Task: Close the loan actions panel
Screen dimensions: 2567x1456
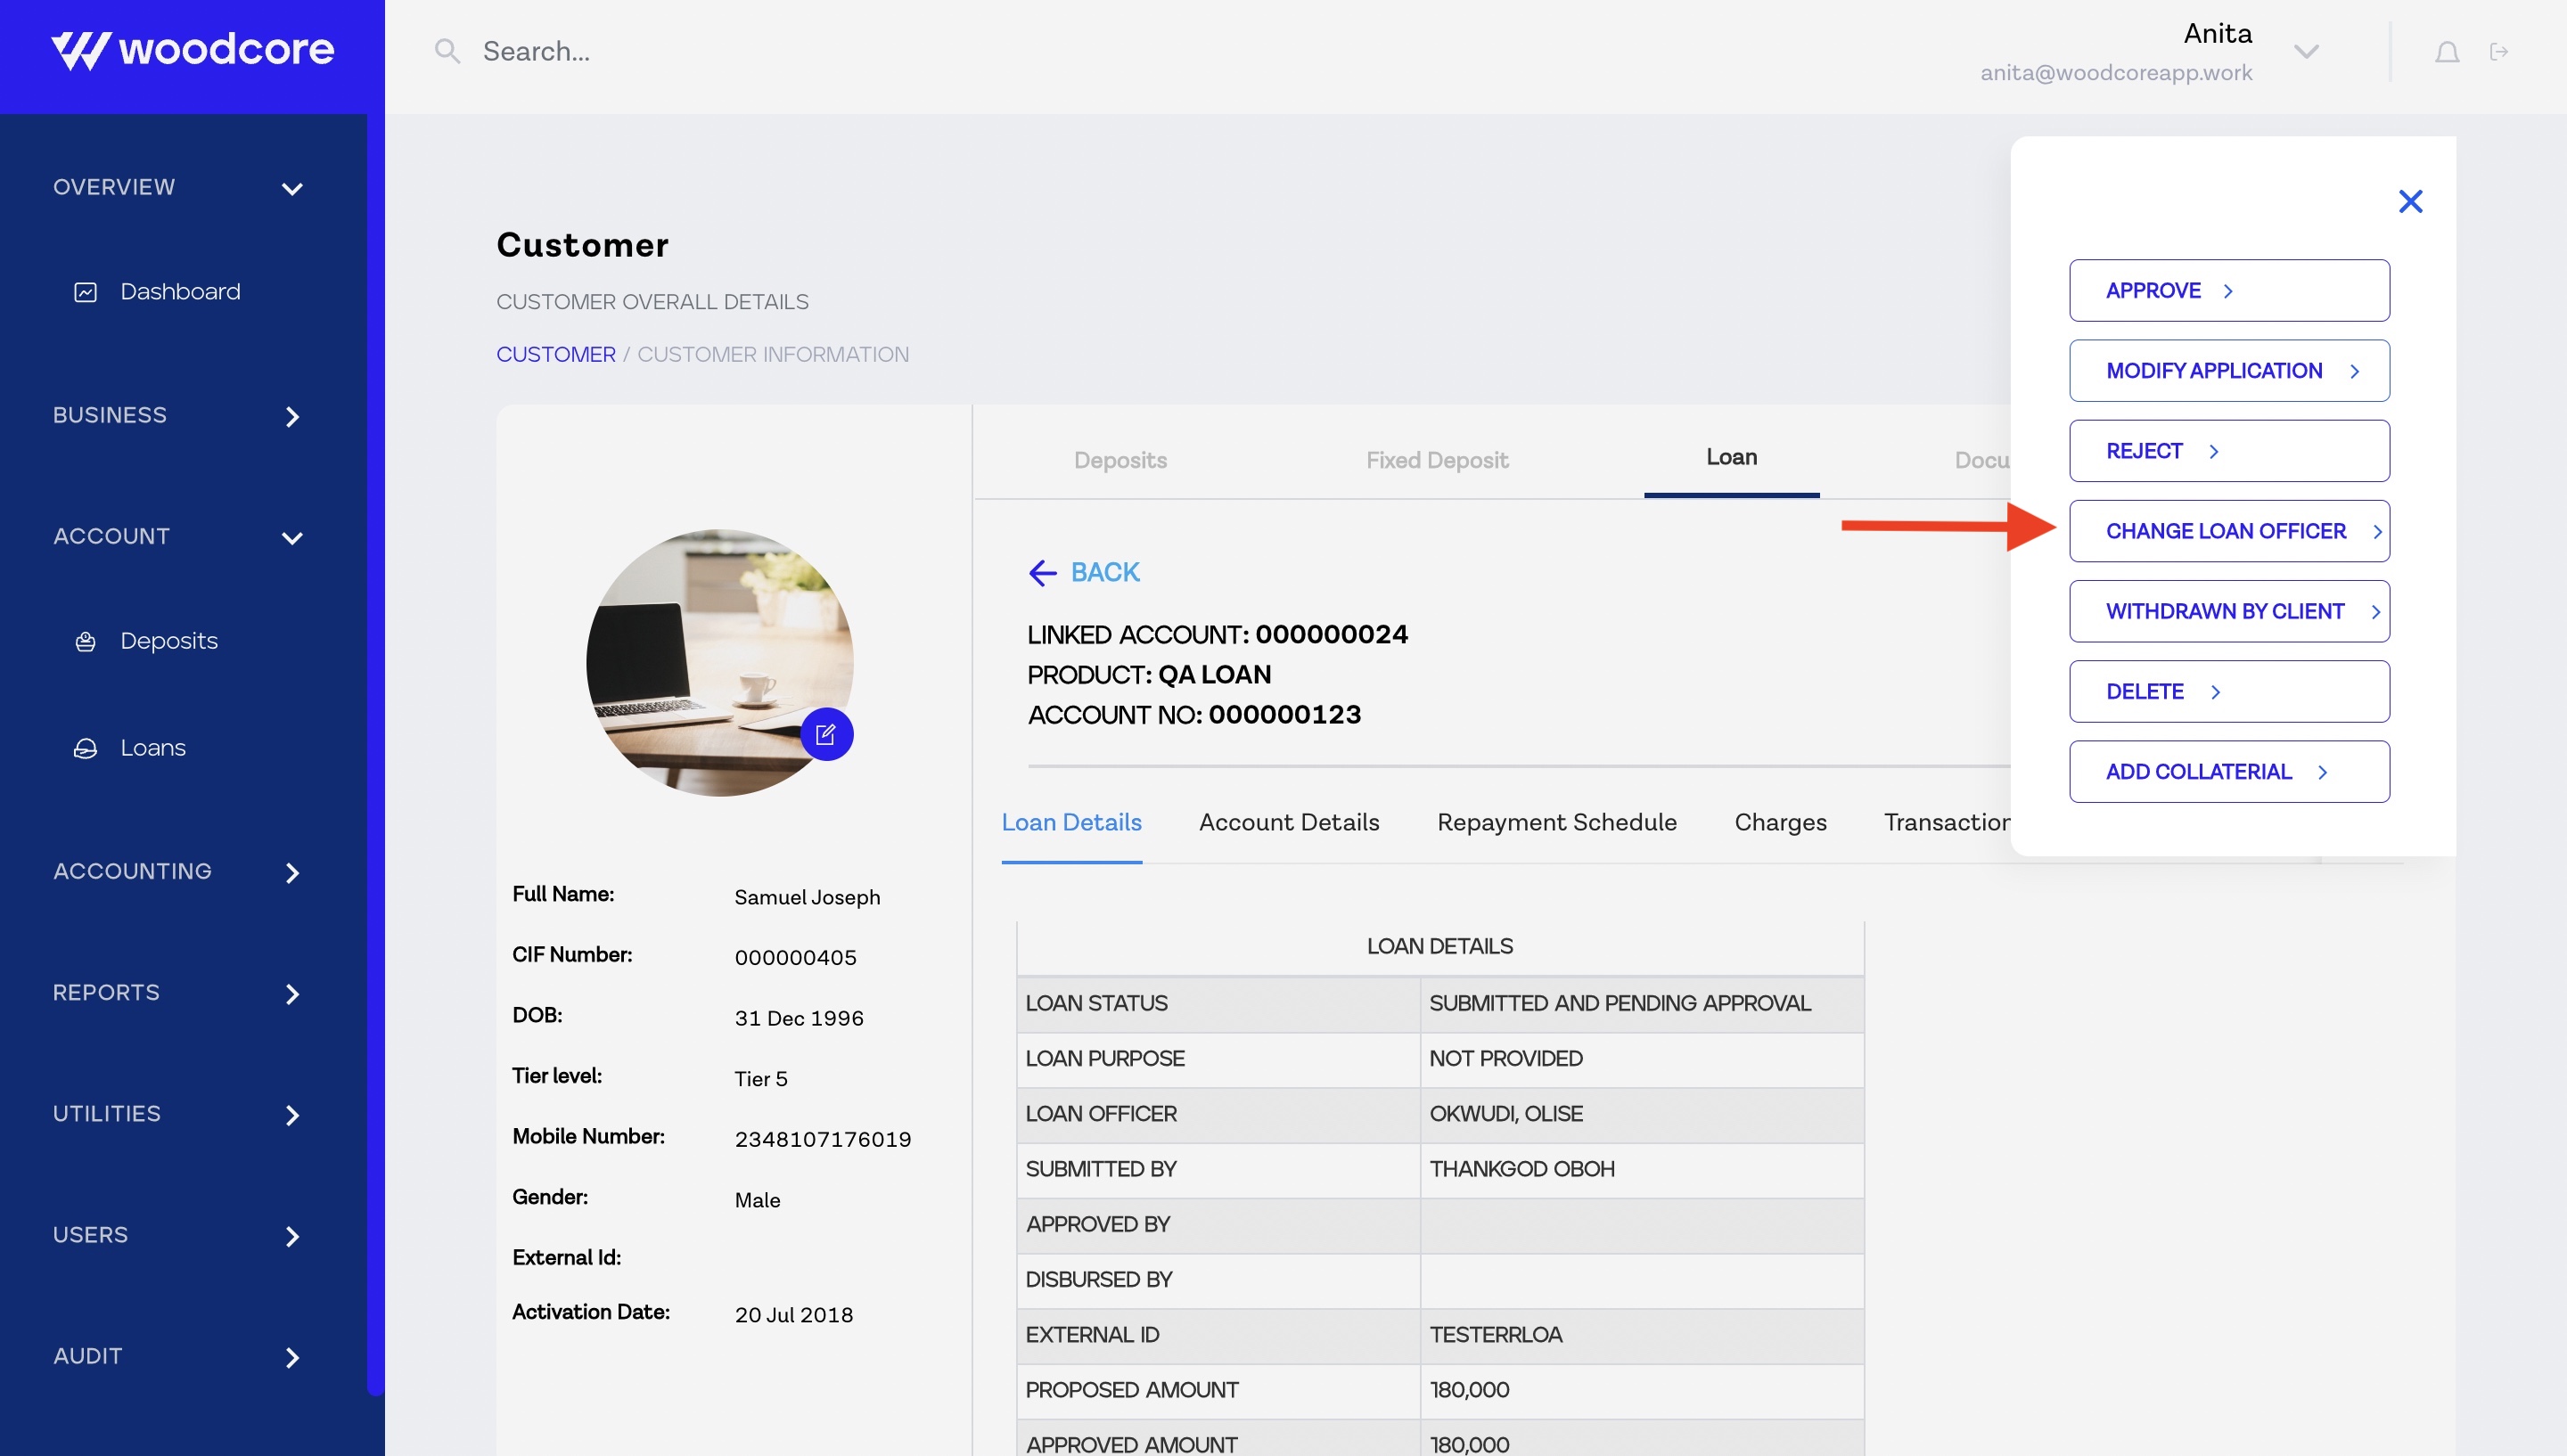Action: 2410,202
